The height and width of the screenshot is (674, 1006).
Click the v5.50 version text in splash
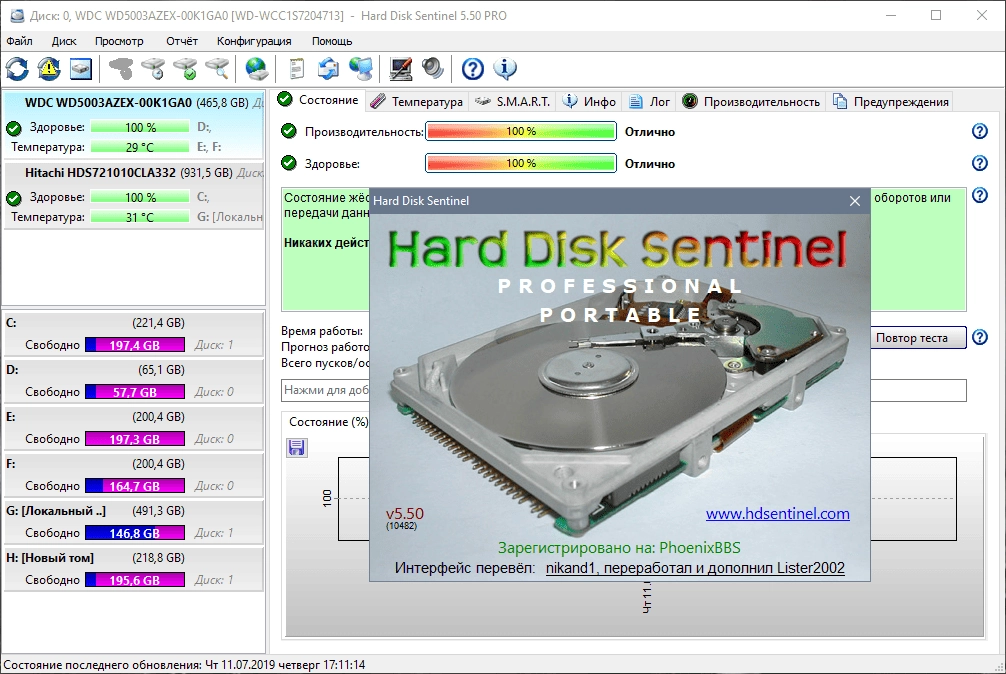tap(405, 514)
